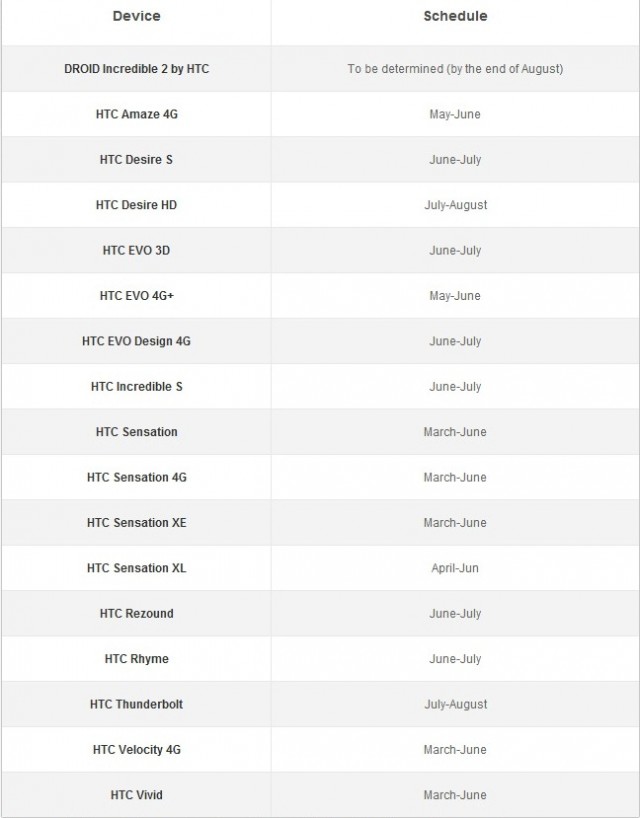Viewport: 640px width, 818px height.
Task: Click HTC Sensation XE device name
Action: pyautogui.click(x=136, y=523)
